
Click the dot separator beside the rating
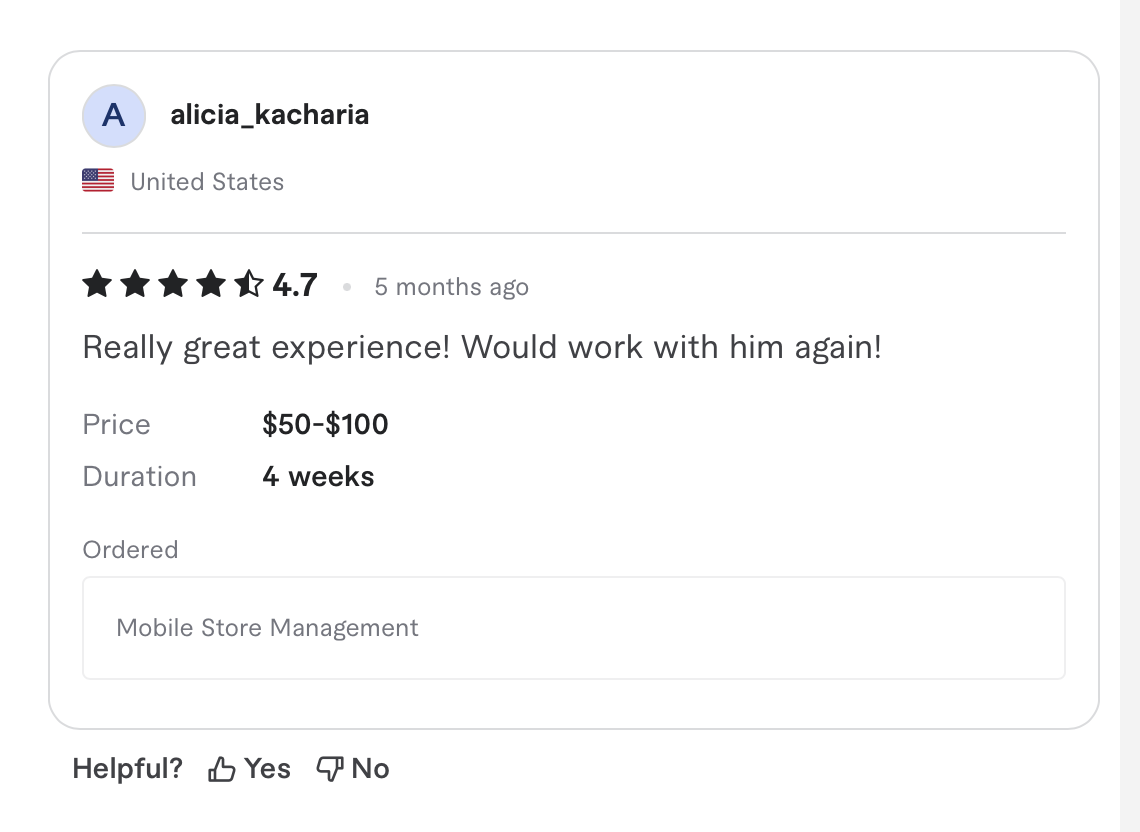coord(346,287)
